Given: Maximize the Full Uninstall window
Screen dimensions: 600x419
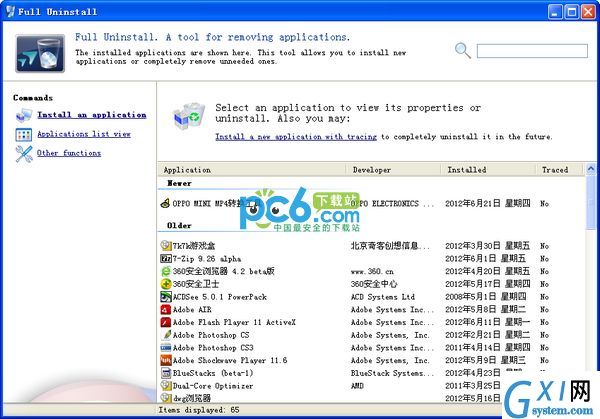Looking at the screenshot, I should tap(572, 12).
